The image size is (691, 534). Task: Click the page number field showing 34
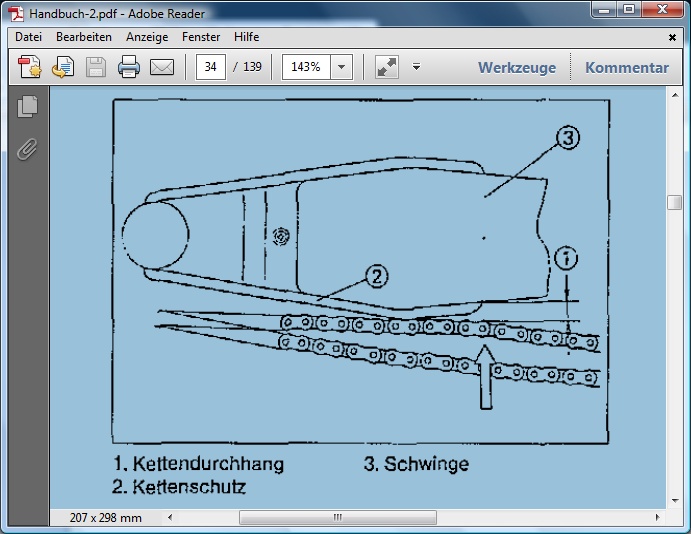click(210, 67)
